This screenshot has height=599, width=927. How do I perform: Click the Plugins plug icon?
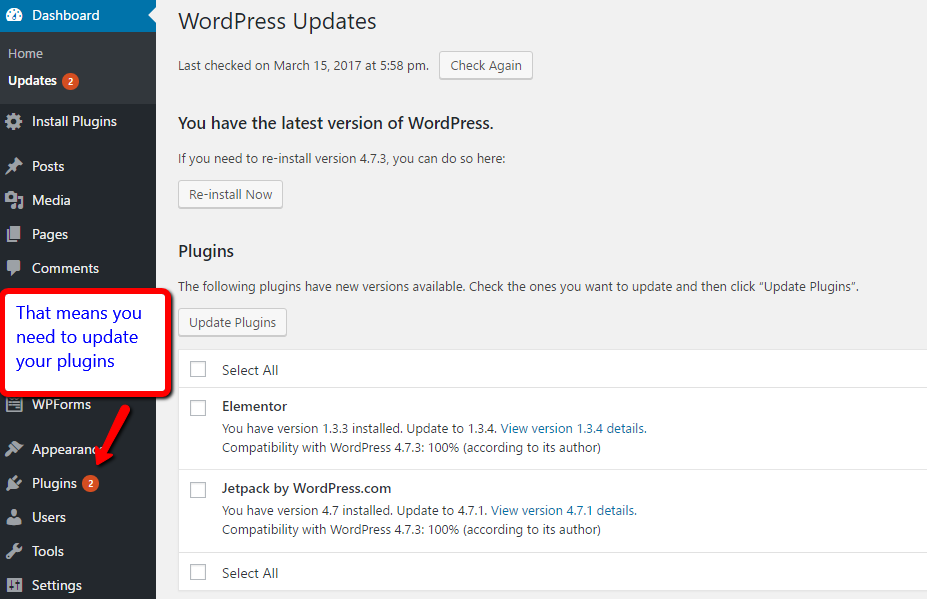[14, 484]
